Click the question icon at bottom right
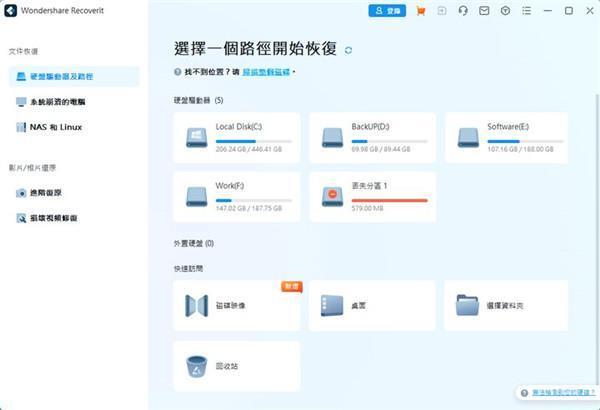Screen dimensions: 600x410 coord(525,393)
